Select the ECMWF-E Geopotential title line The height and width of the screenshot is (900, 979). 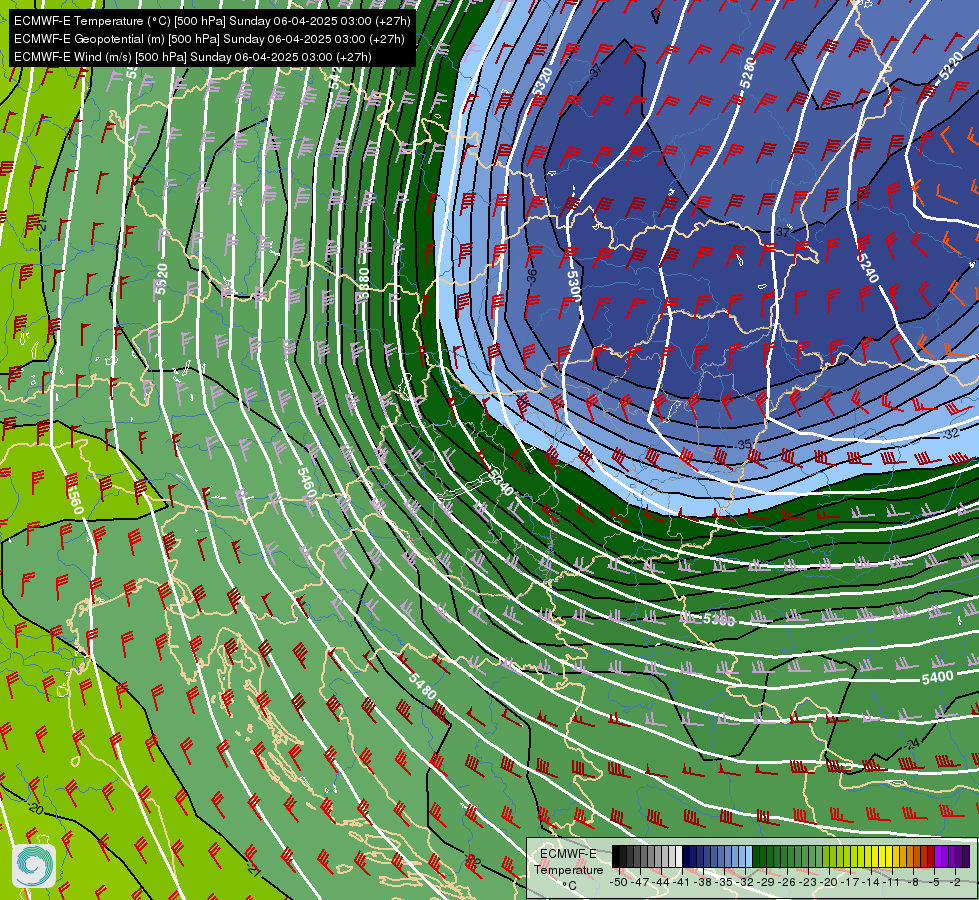pos(209,39)
